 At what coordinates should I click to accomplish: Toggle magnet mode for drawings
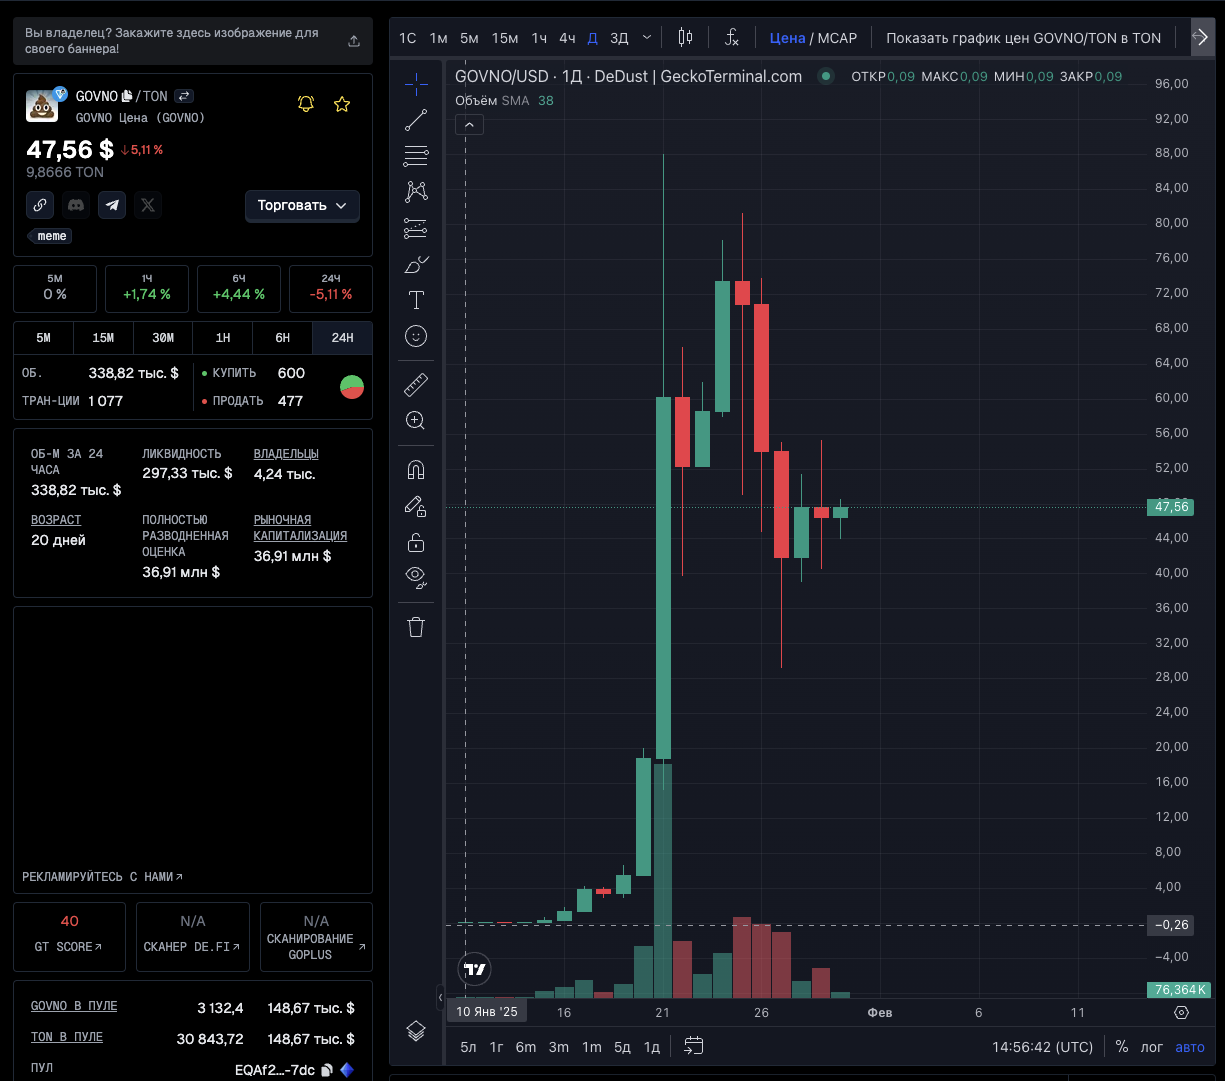coord(416,469)
